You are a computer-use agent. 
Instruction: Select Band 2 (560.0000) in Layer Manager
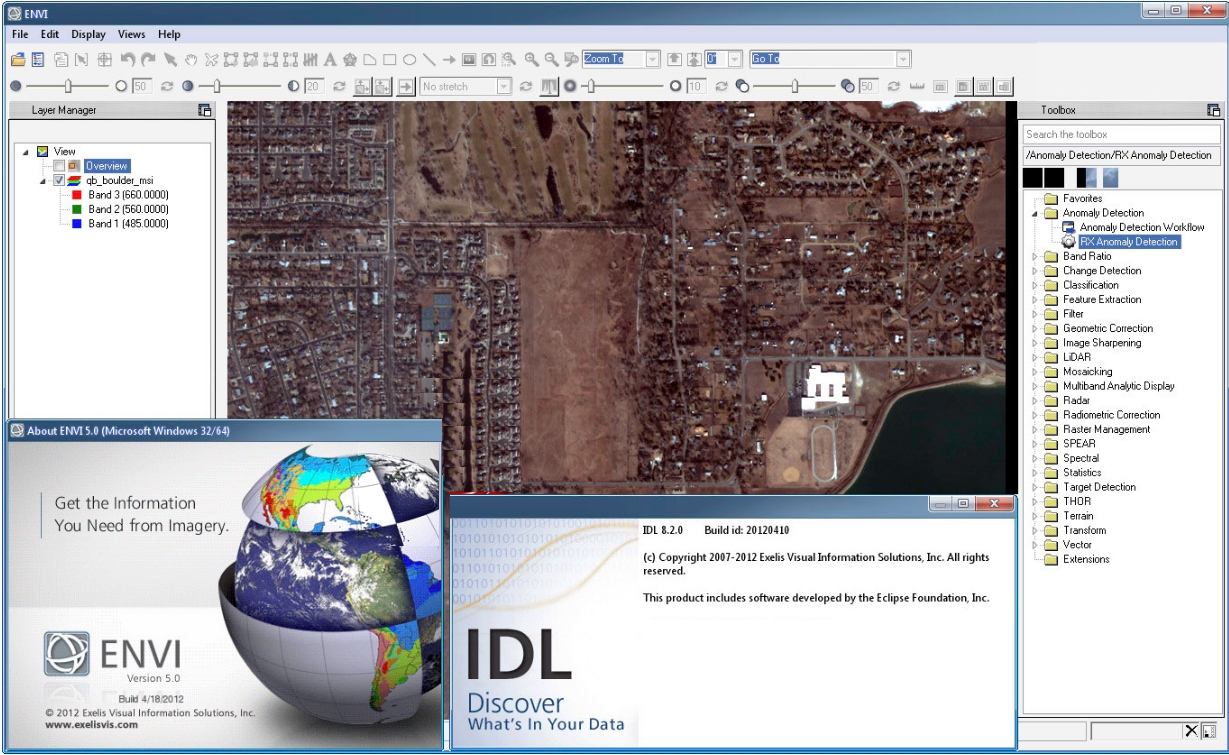(x=128, y=210)
